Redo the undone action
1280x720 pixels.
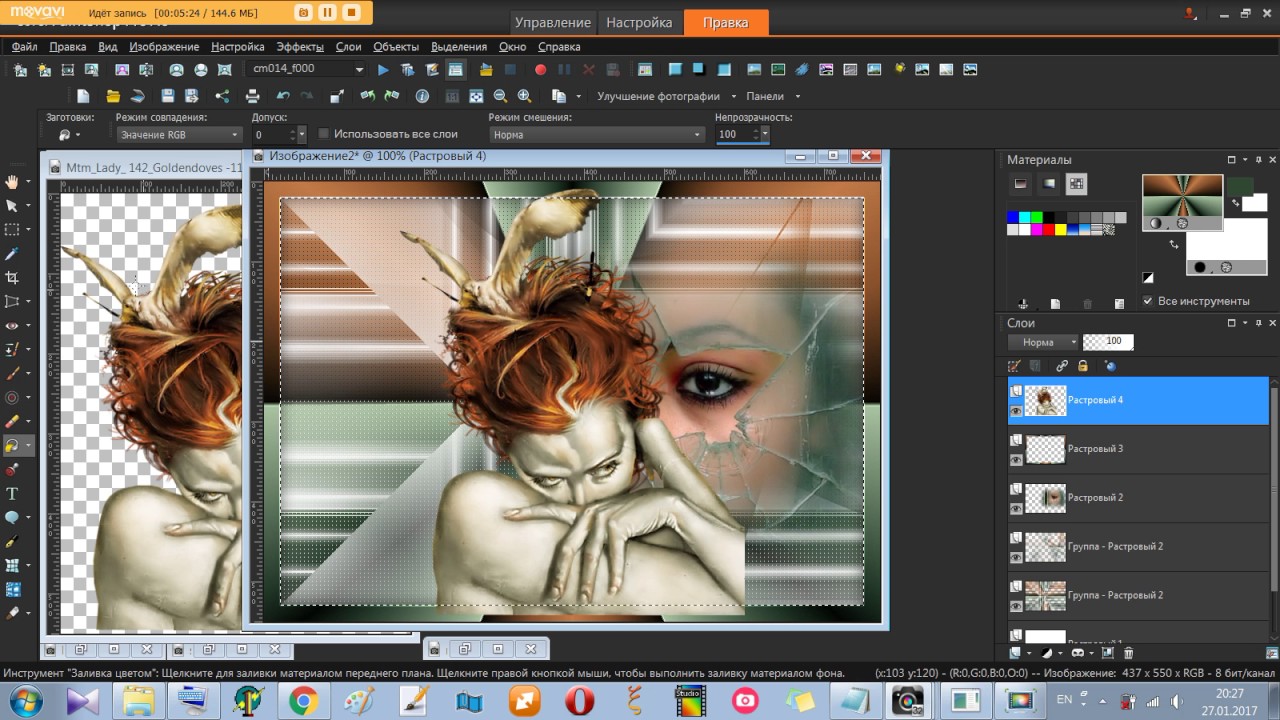click(307, 96)
